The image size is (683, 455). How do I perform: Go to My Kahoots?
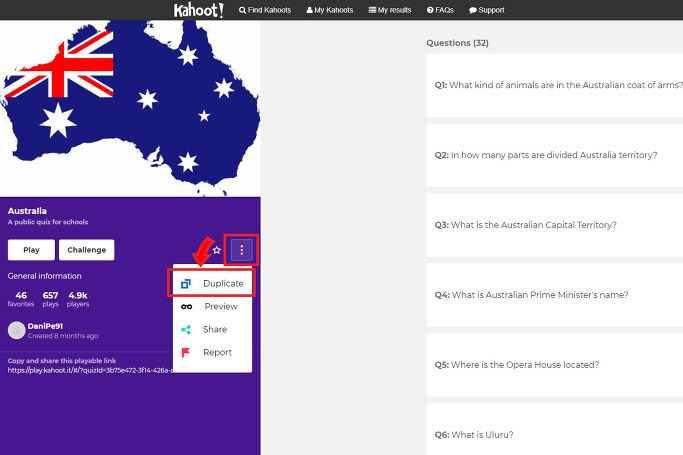330,10
